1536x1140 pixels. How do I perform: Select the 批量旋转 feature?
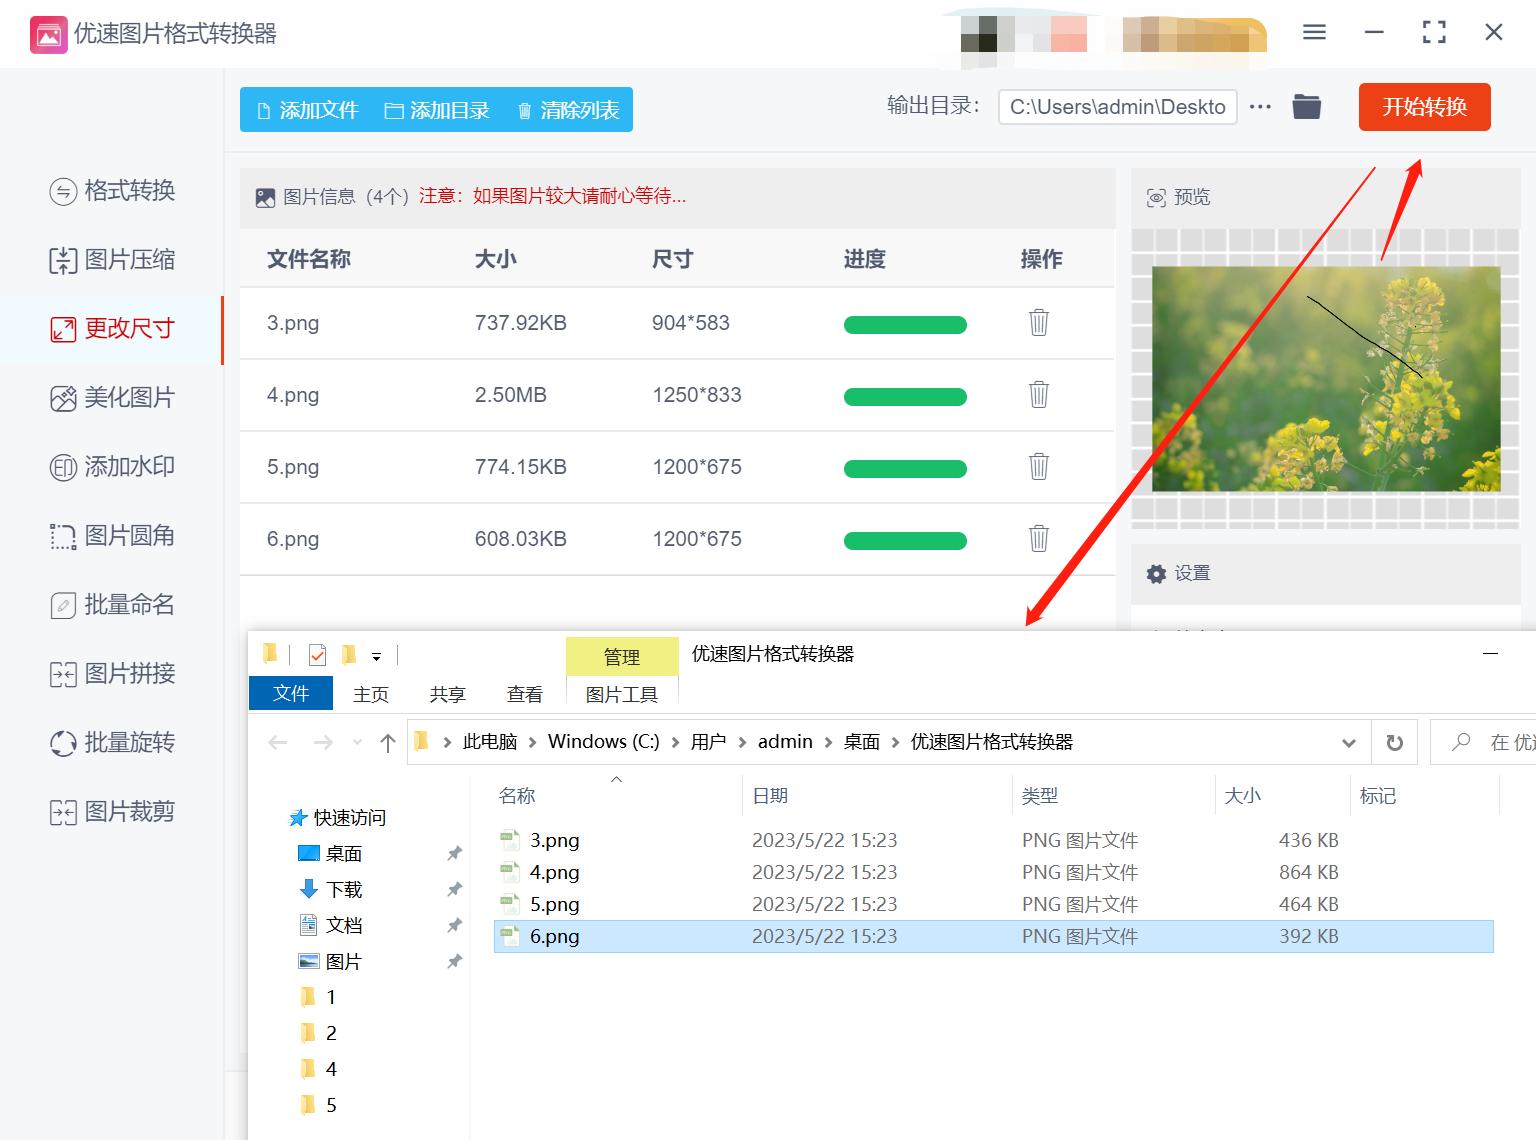point(113,743)
